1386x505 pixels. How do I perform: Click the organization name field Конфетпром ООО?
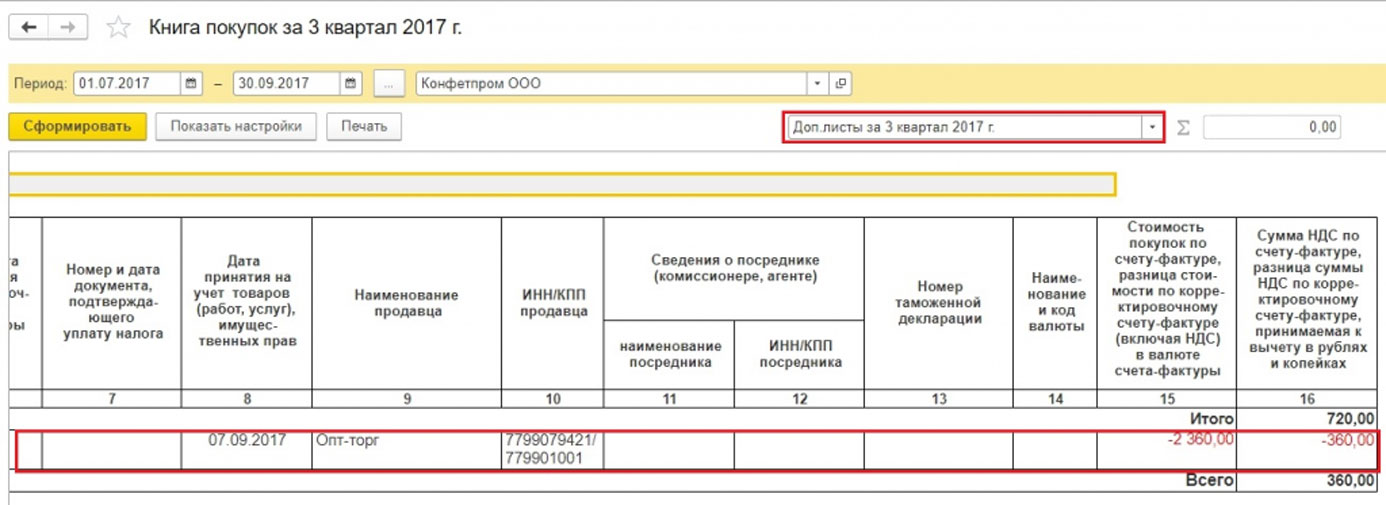[610, 84]
